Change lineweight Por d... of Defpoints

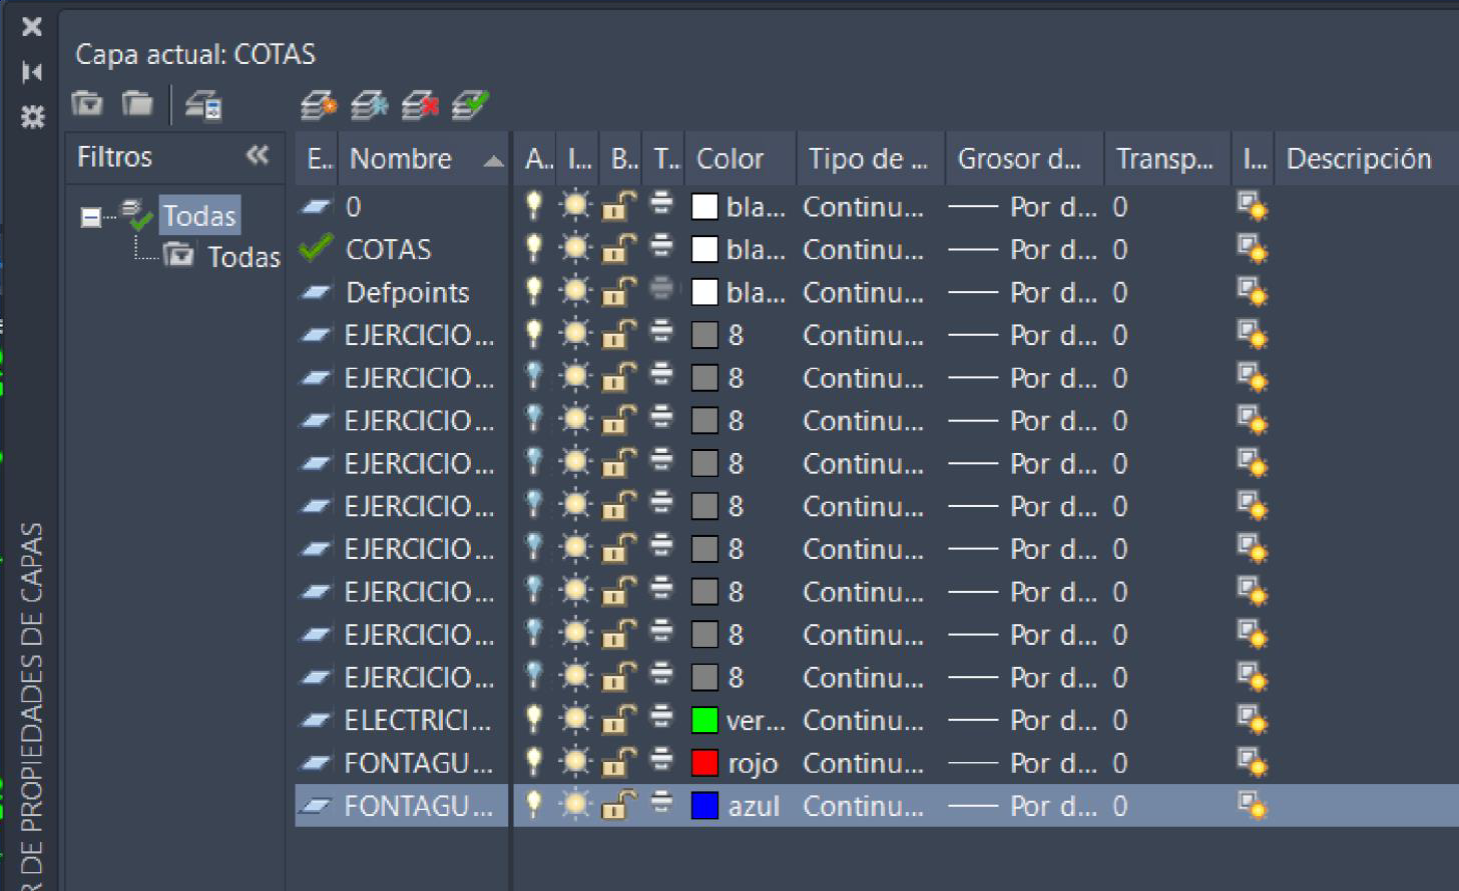point(1022,292)
